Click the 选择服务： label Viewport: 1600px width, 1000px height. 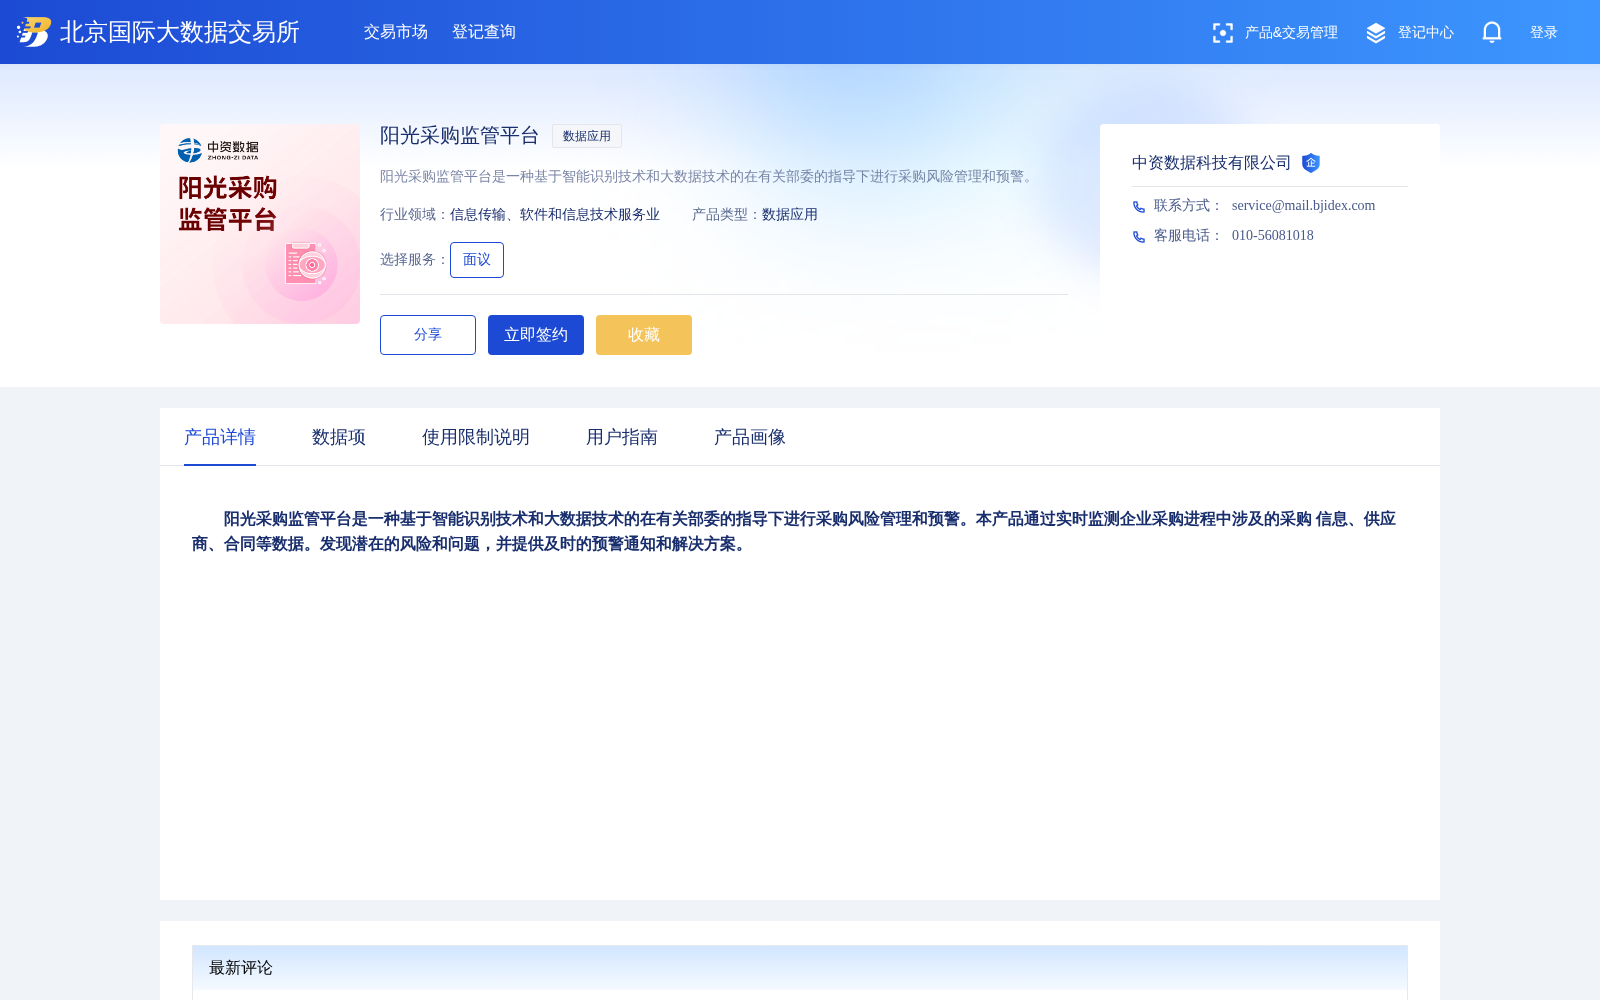415,260
